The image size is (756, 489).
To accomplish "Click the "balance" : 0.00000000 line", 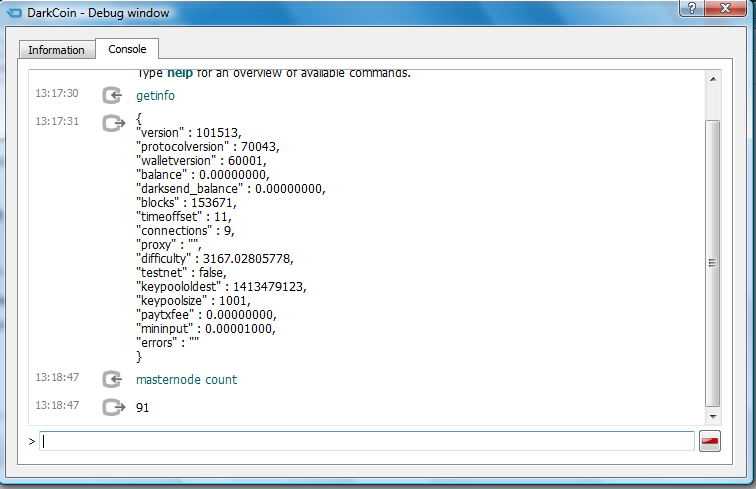I will 203,175.
